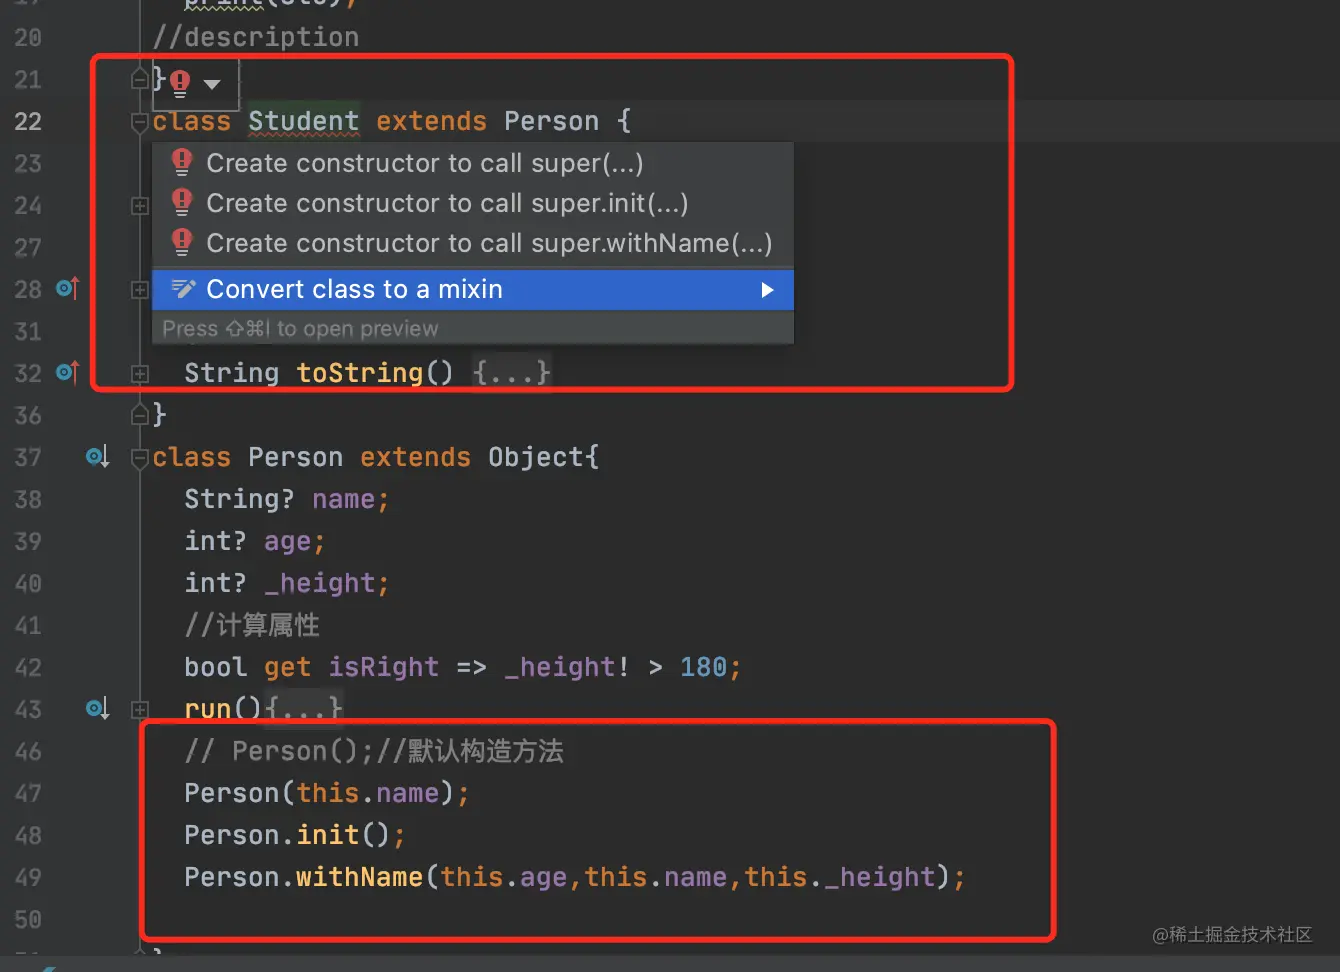Click 'this.name' parameter in Person(this.name)
Viewport: 1340px width, 972px height.
tap(368, 793)
